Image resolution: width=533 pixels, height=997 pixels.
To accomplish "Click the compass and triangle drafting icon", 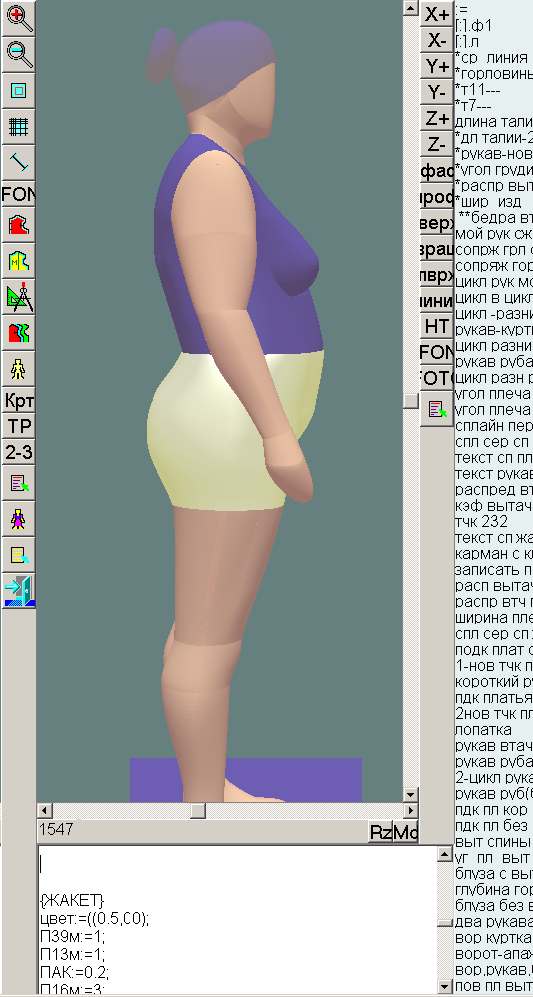I will point(18,296).
